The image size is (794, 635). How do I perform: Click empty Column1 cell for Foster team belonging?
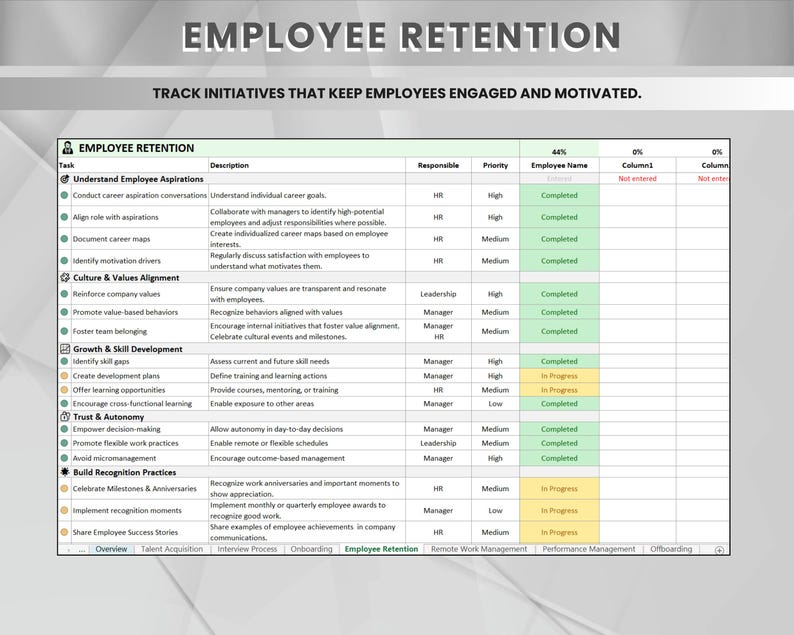[638, 331]
